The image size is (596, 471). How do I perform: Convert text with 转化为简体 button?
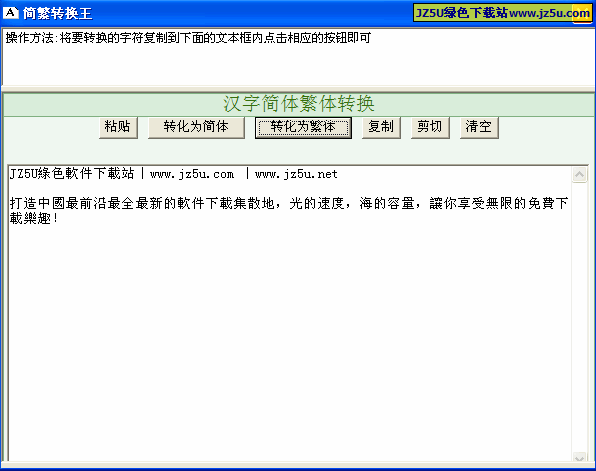[x=196, y=127]
